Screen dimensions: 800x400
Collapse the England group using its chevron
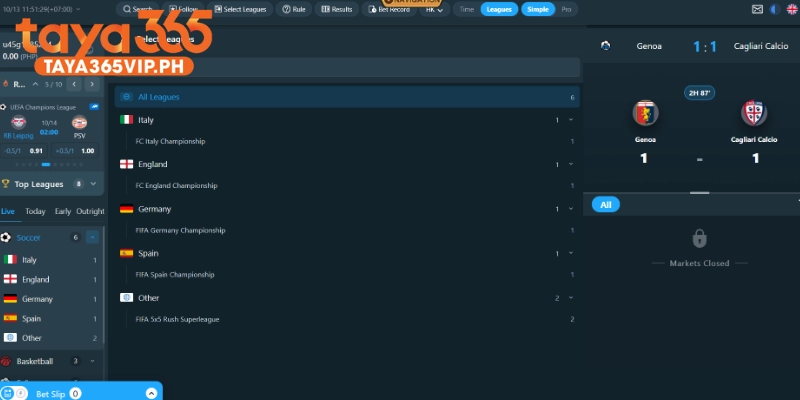[570, 164]
